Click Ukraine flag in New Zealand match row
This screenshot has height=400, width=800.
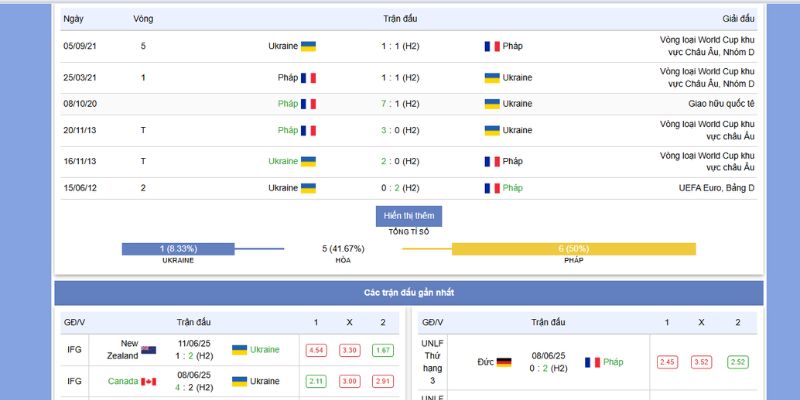click(239, 350)
